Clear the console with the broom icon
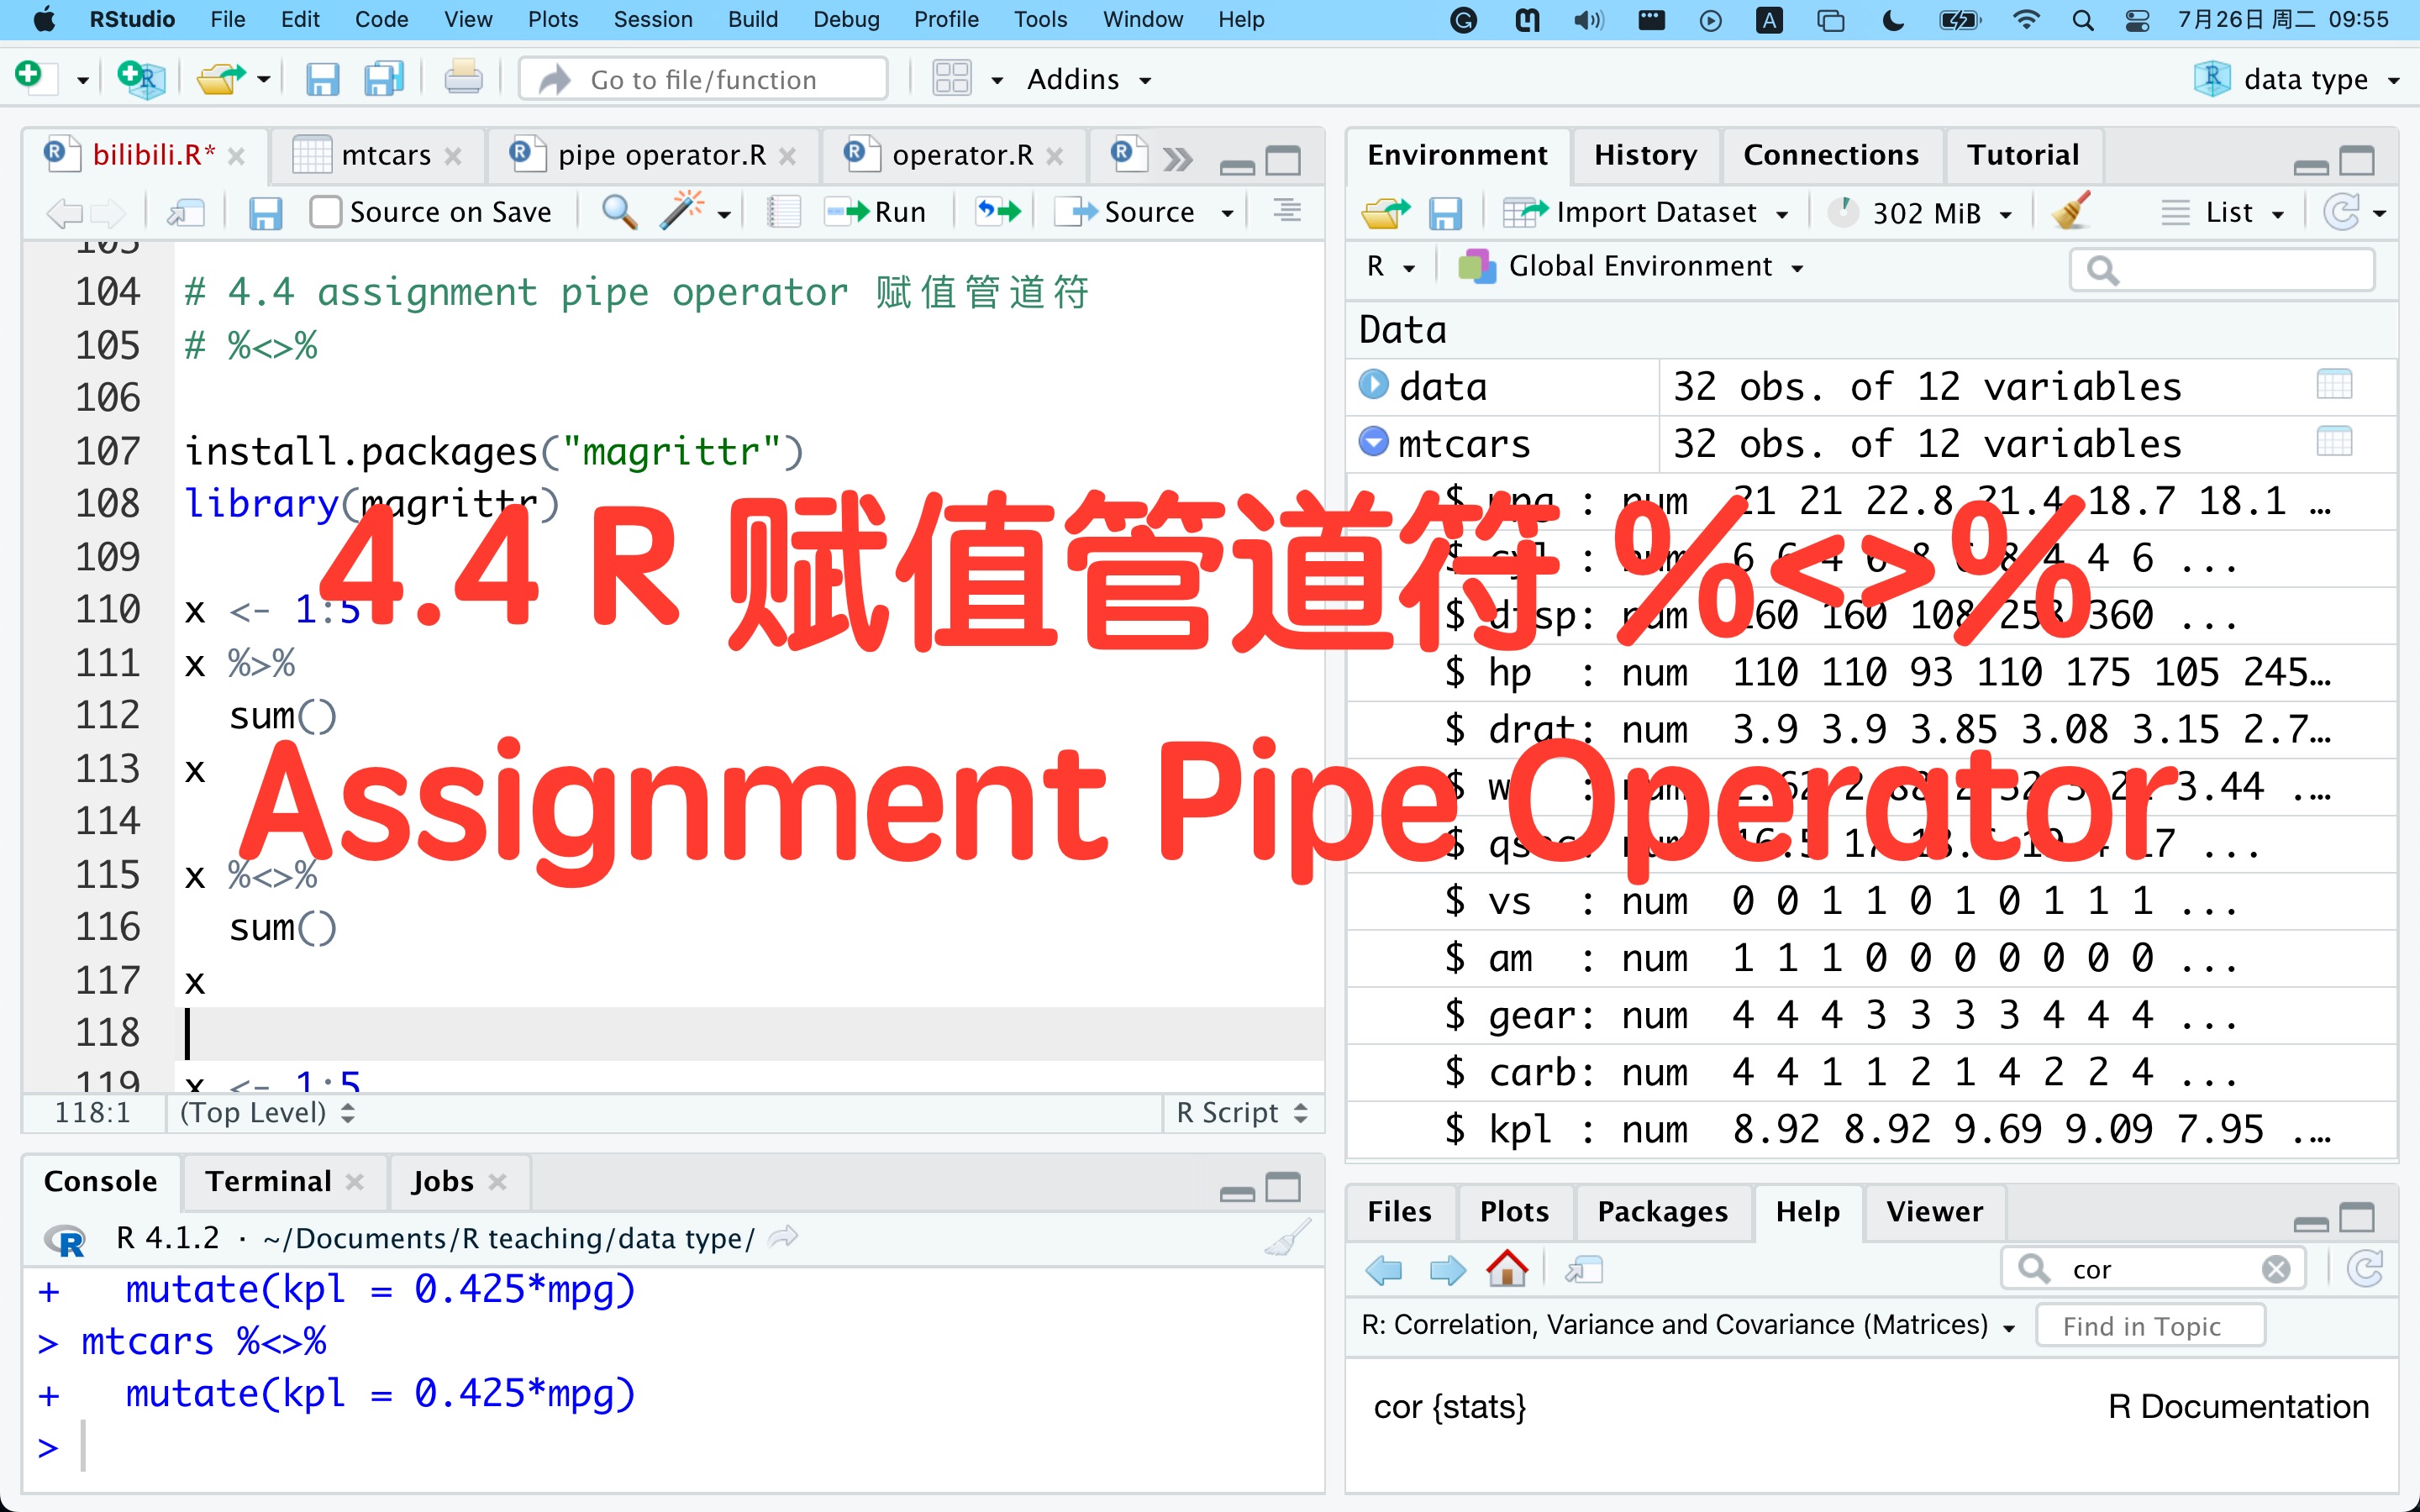This screenshot has width=2420, height=1512. pos(1288,1239)
